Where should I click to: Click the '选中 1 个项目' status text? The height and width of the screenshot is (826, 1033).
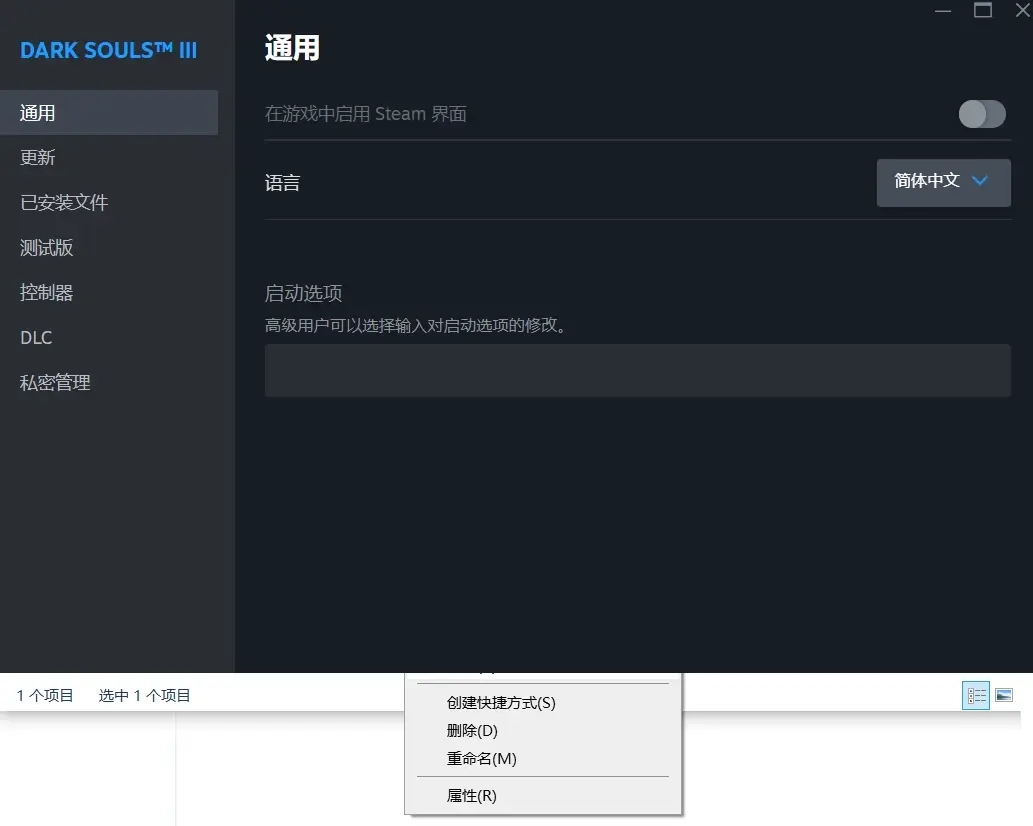pos(144,696)
